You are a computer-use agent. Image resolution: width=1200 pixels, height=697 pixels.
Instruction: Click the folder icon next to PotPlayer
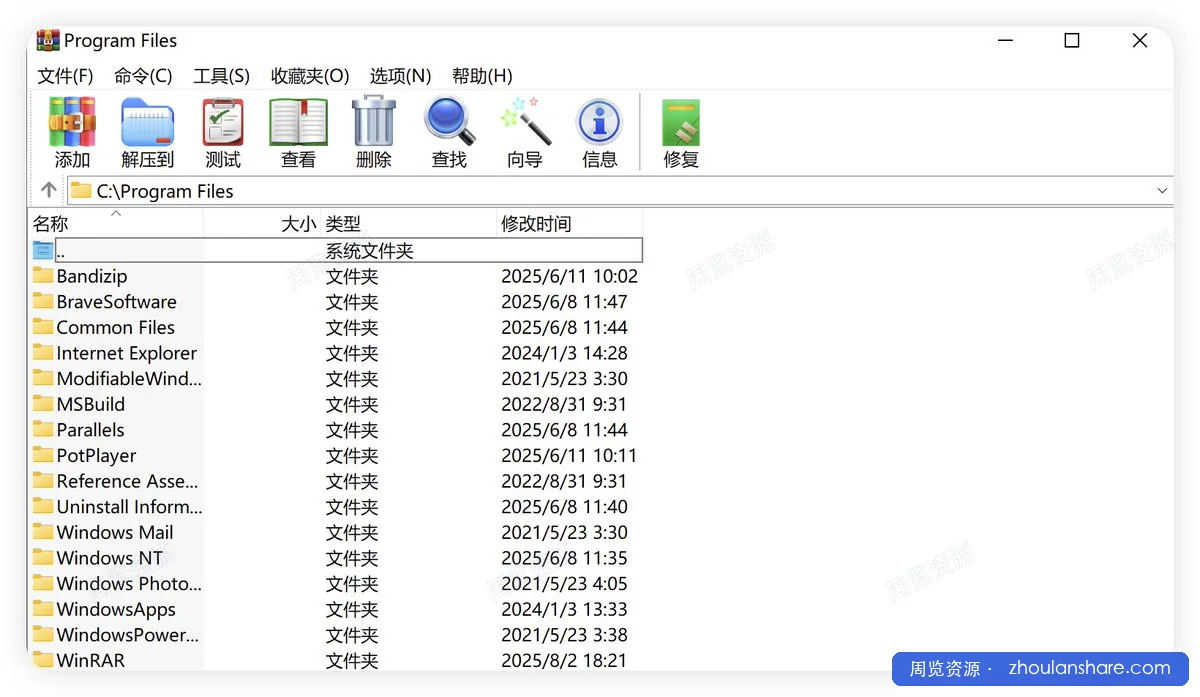[x=42, y=455]
